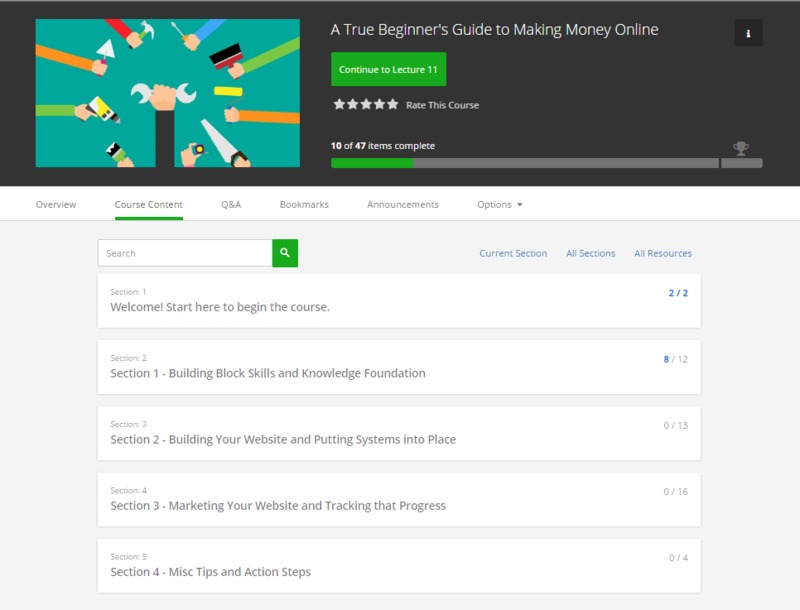Expand Section 3 Marketing Your Website
Viewport: 800px width, 610px height.
(x=399, y=499)
